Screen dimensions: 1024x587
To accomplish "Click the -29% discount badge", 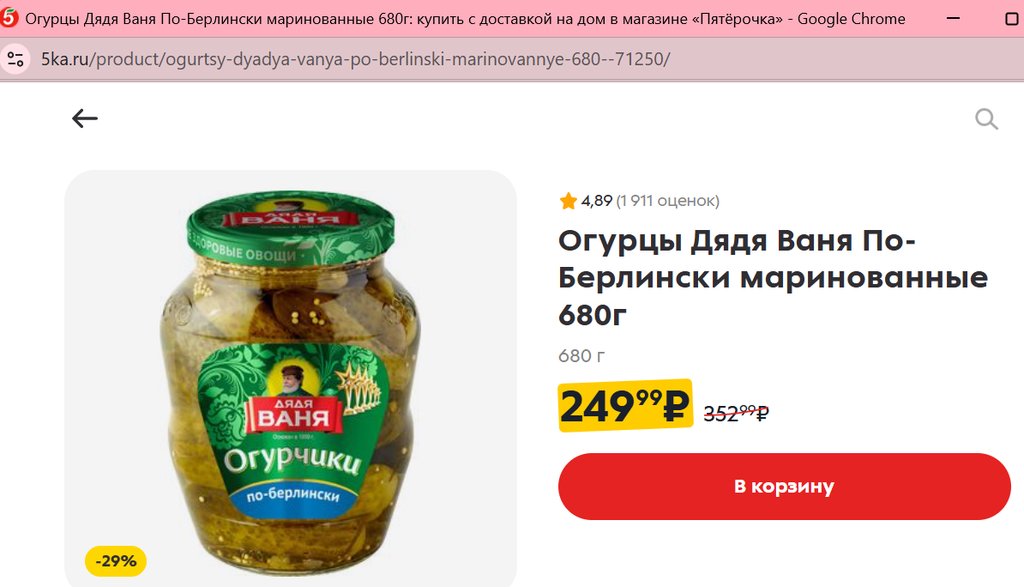I will 116,561.
